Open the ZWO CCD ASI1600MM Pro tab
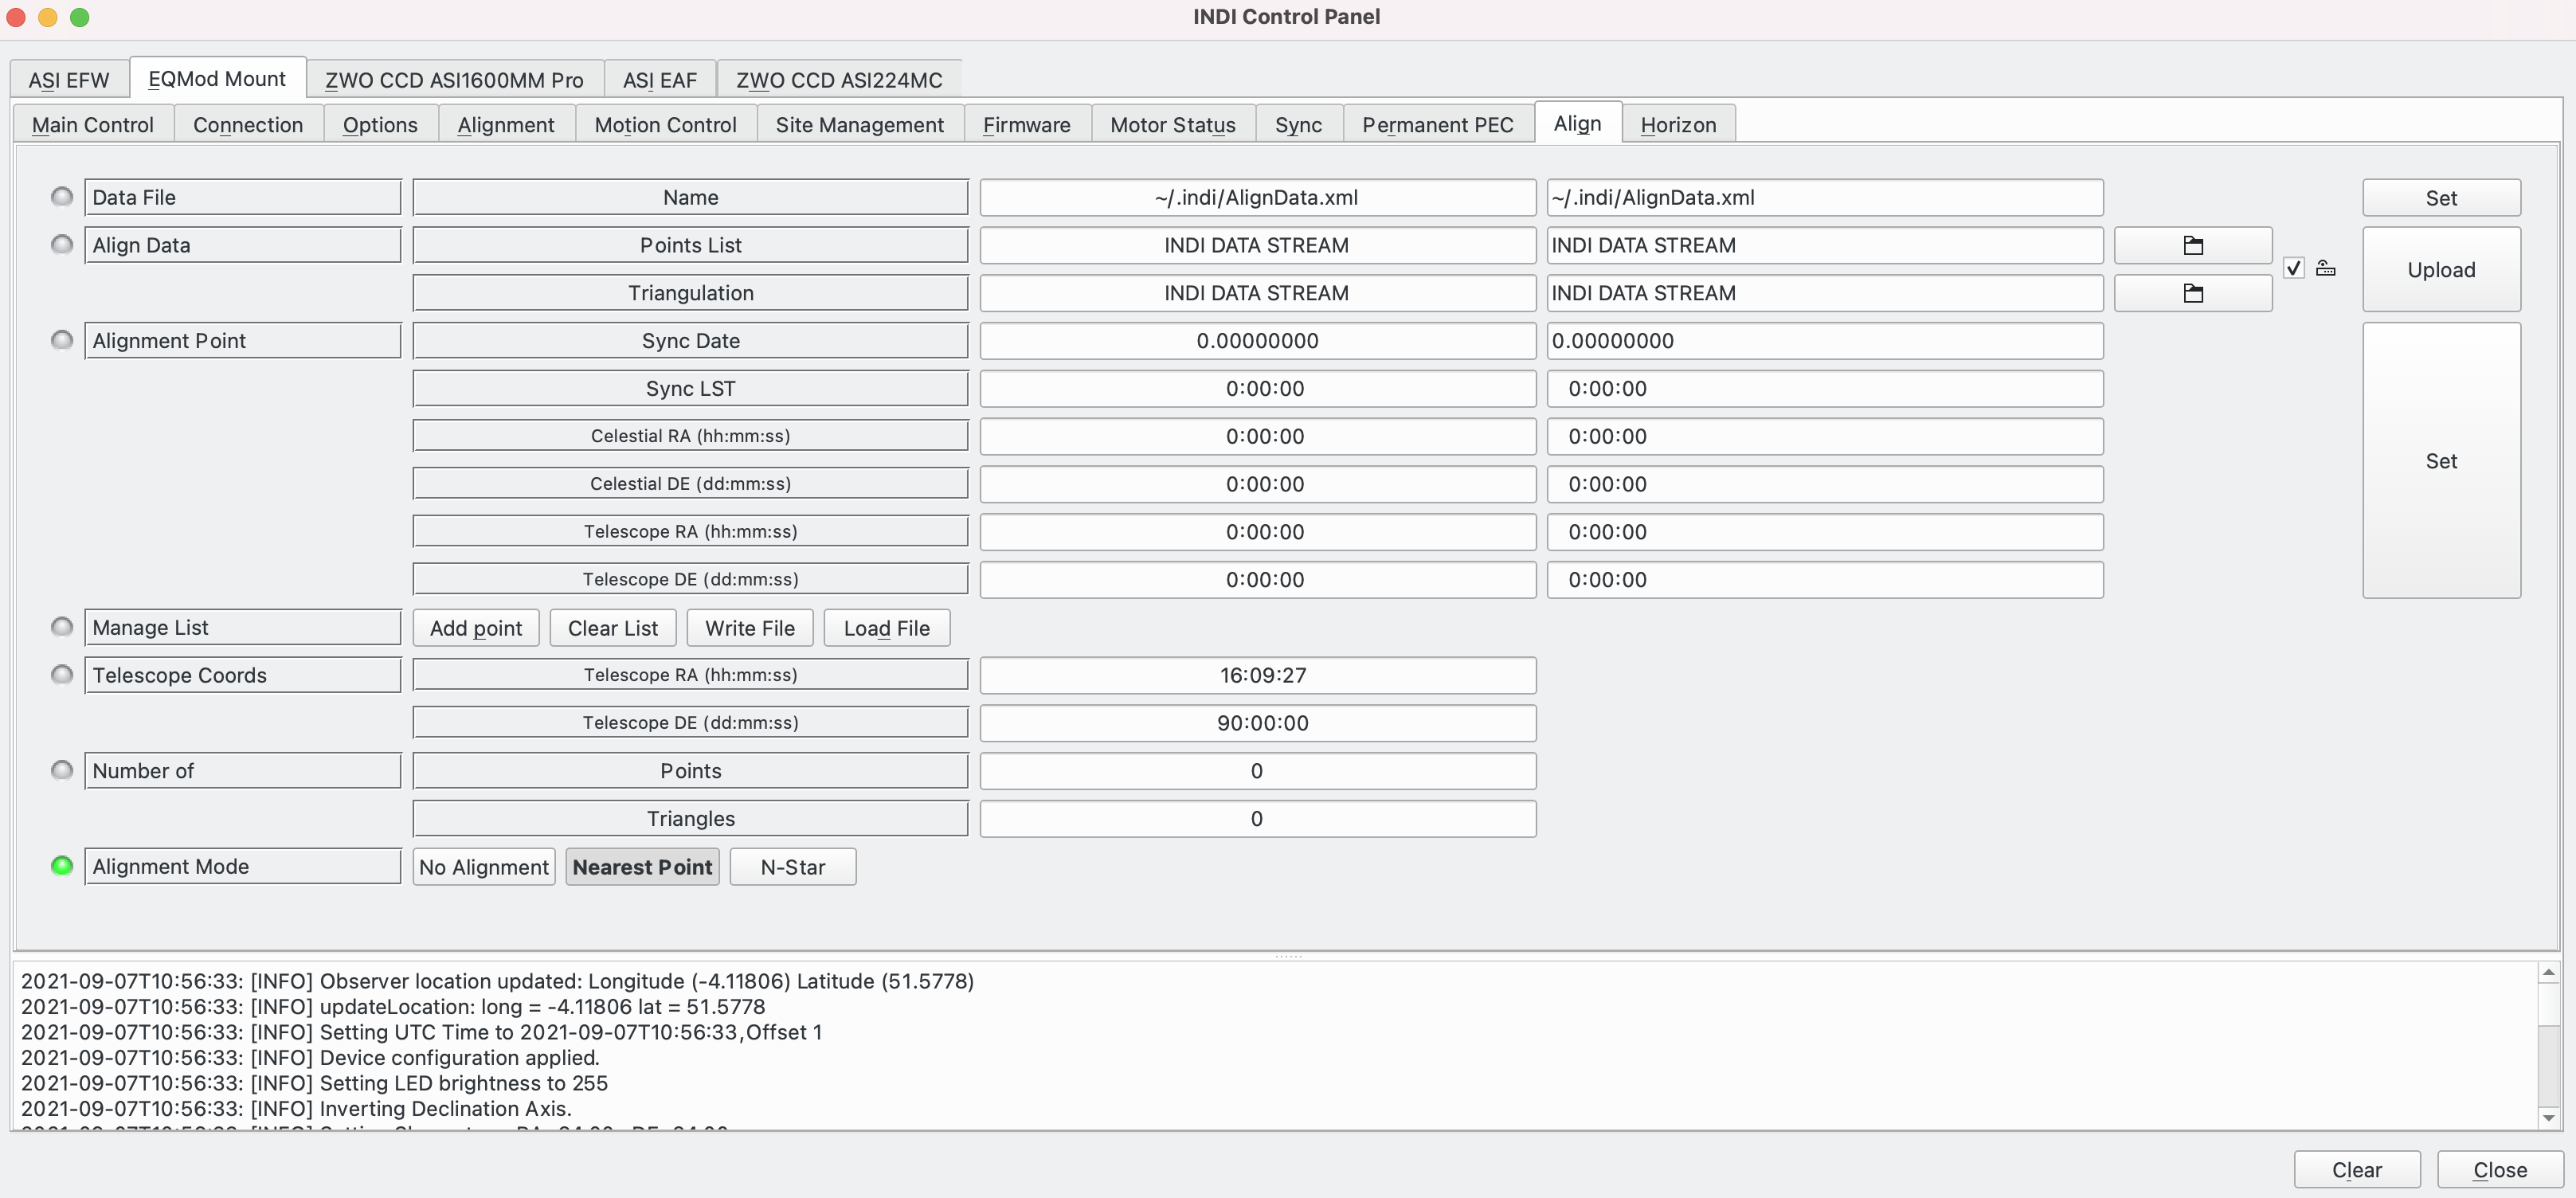This screenshot has height=1198, width=2576. 454,80
